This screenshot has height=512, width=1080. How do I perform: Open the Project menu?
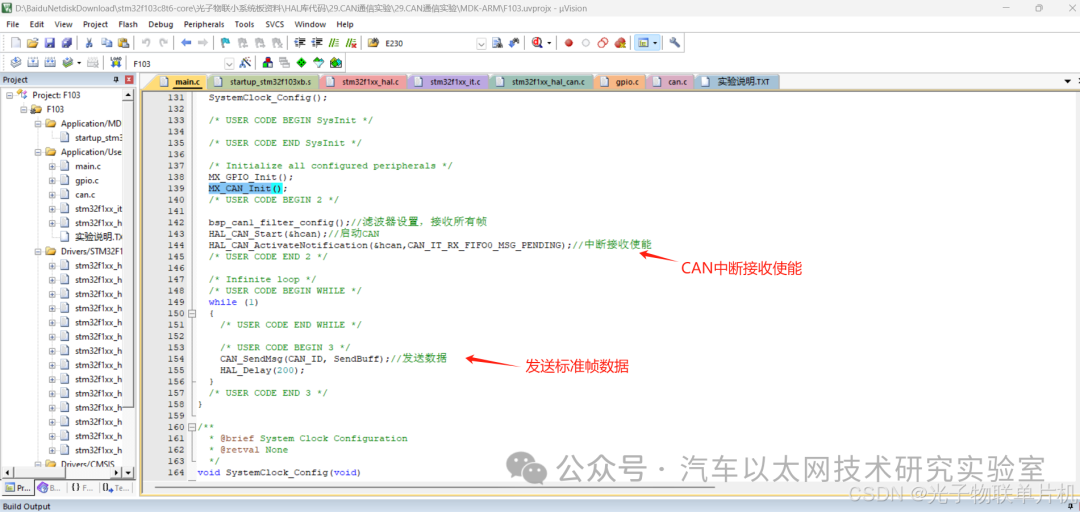point(95,24)
